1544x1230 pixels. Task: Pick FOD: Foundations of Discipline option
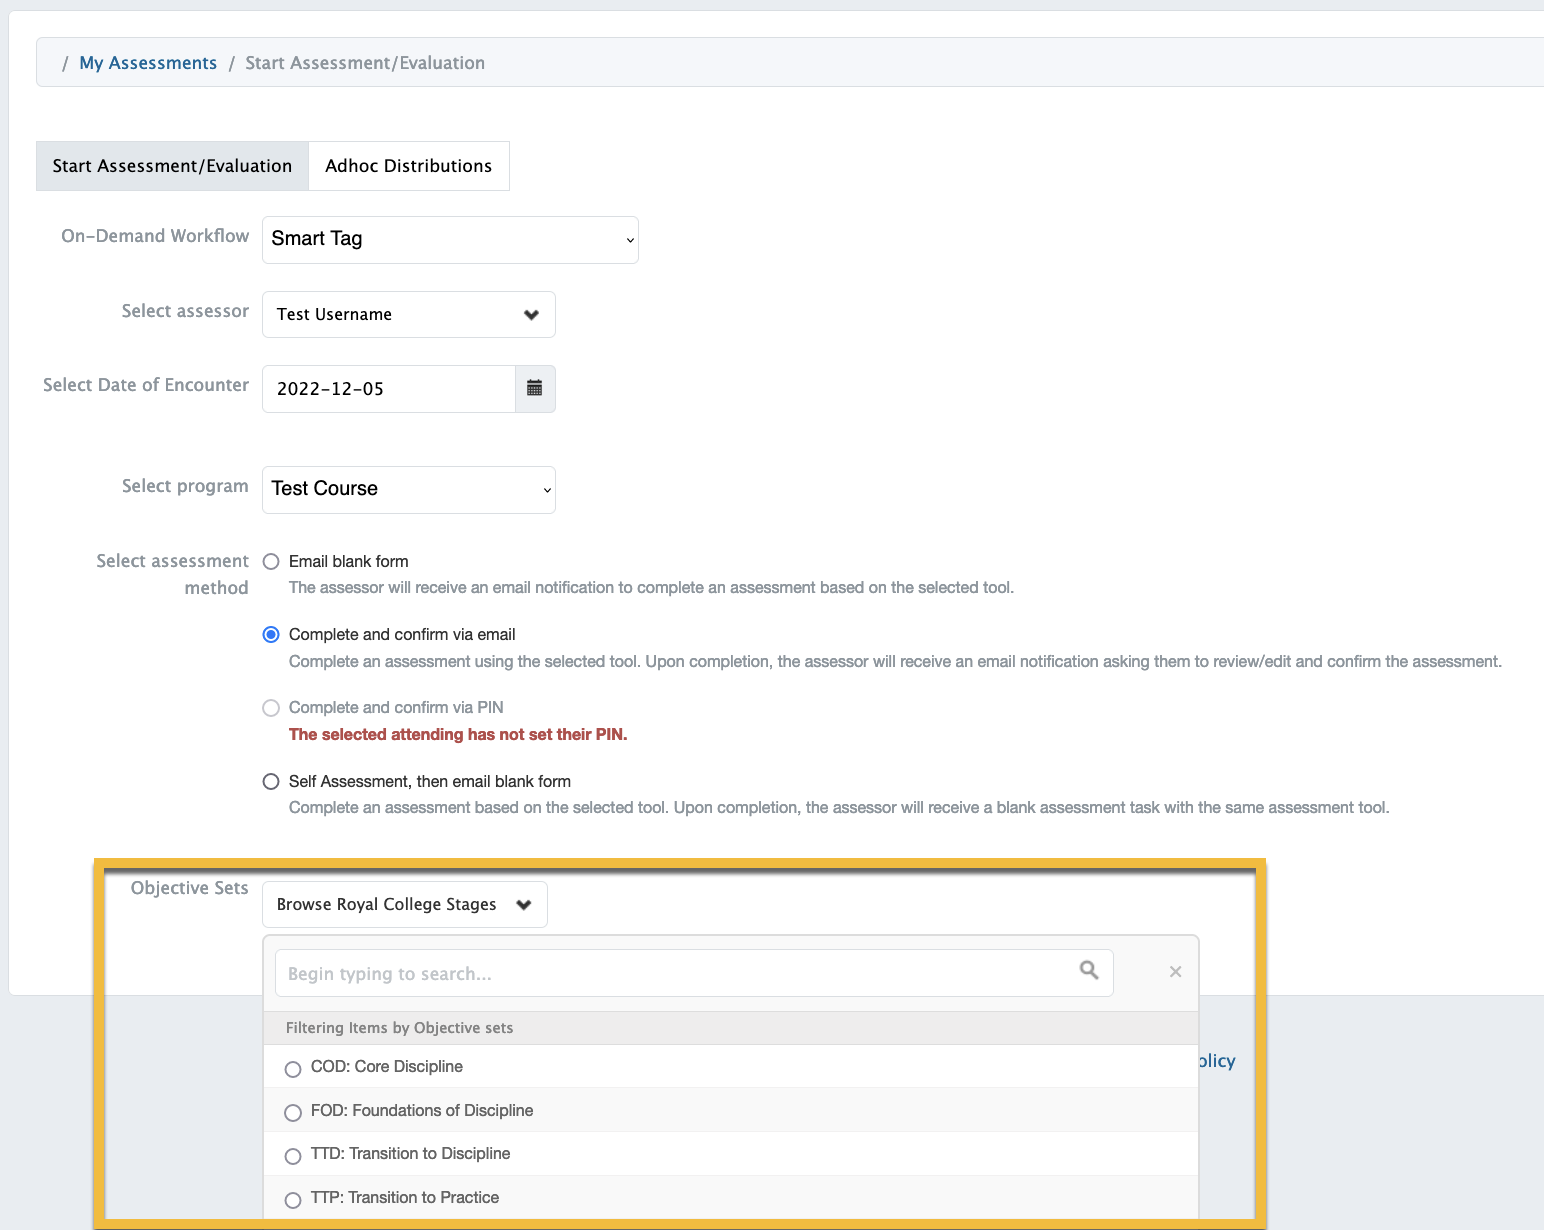293,1112
